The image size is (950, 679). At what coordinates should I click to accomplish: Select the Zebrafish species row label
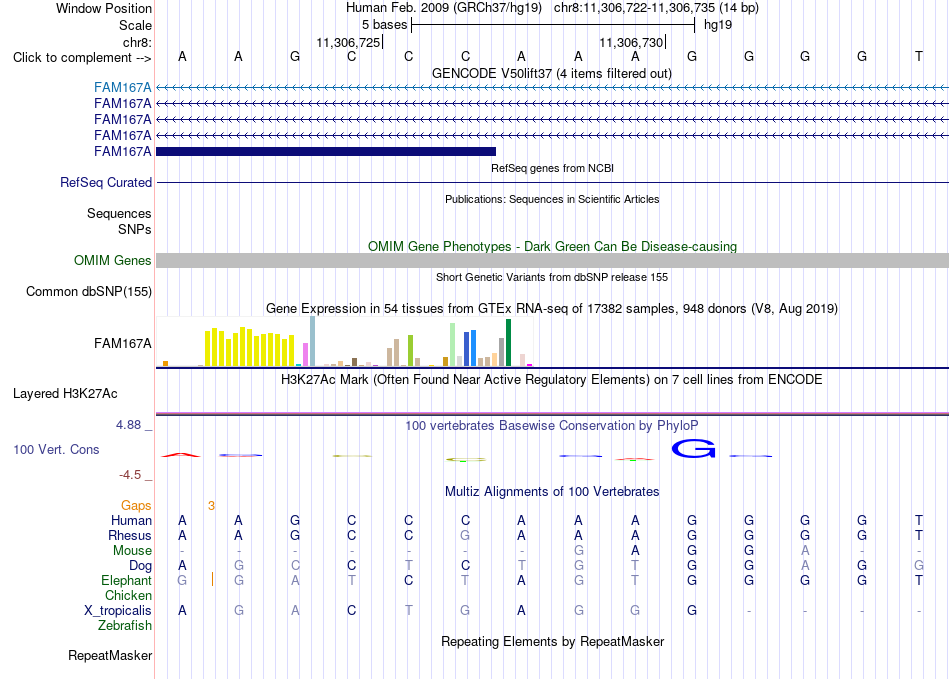pyautogui.click(x=125, y=625)
